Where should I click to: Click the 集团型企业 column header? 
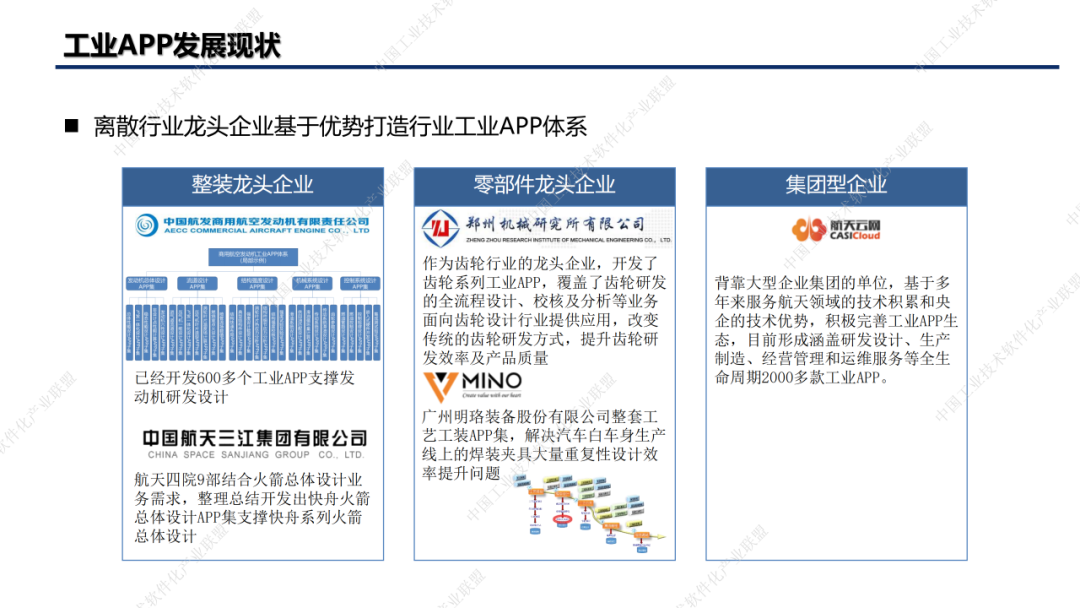836,185
